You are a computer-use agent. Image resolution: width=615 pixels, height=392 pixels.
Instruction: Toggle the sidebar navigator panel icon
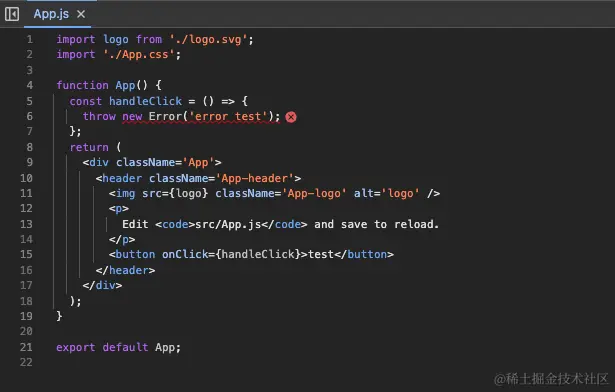12,14
